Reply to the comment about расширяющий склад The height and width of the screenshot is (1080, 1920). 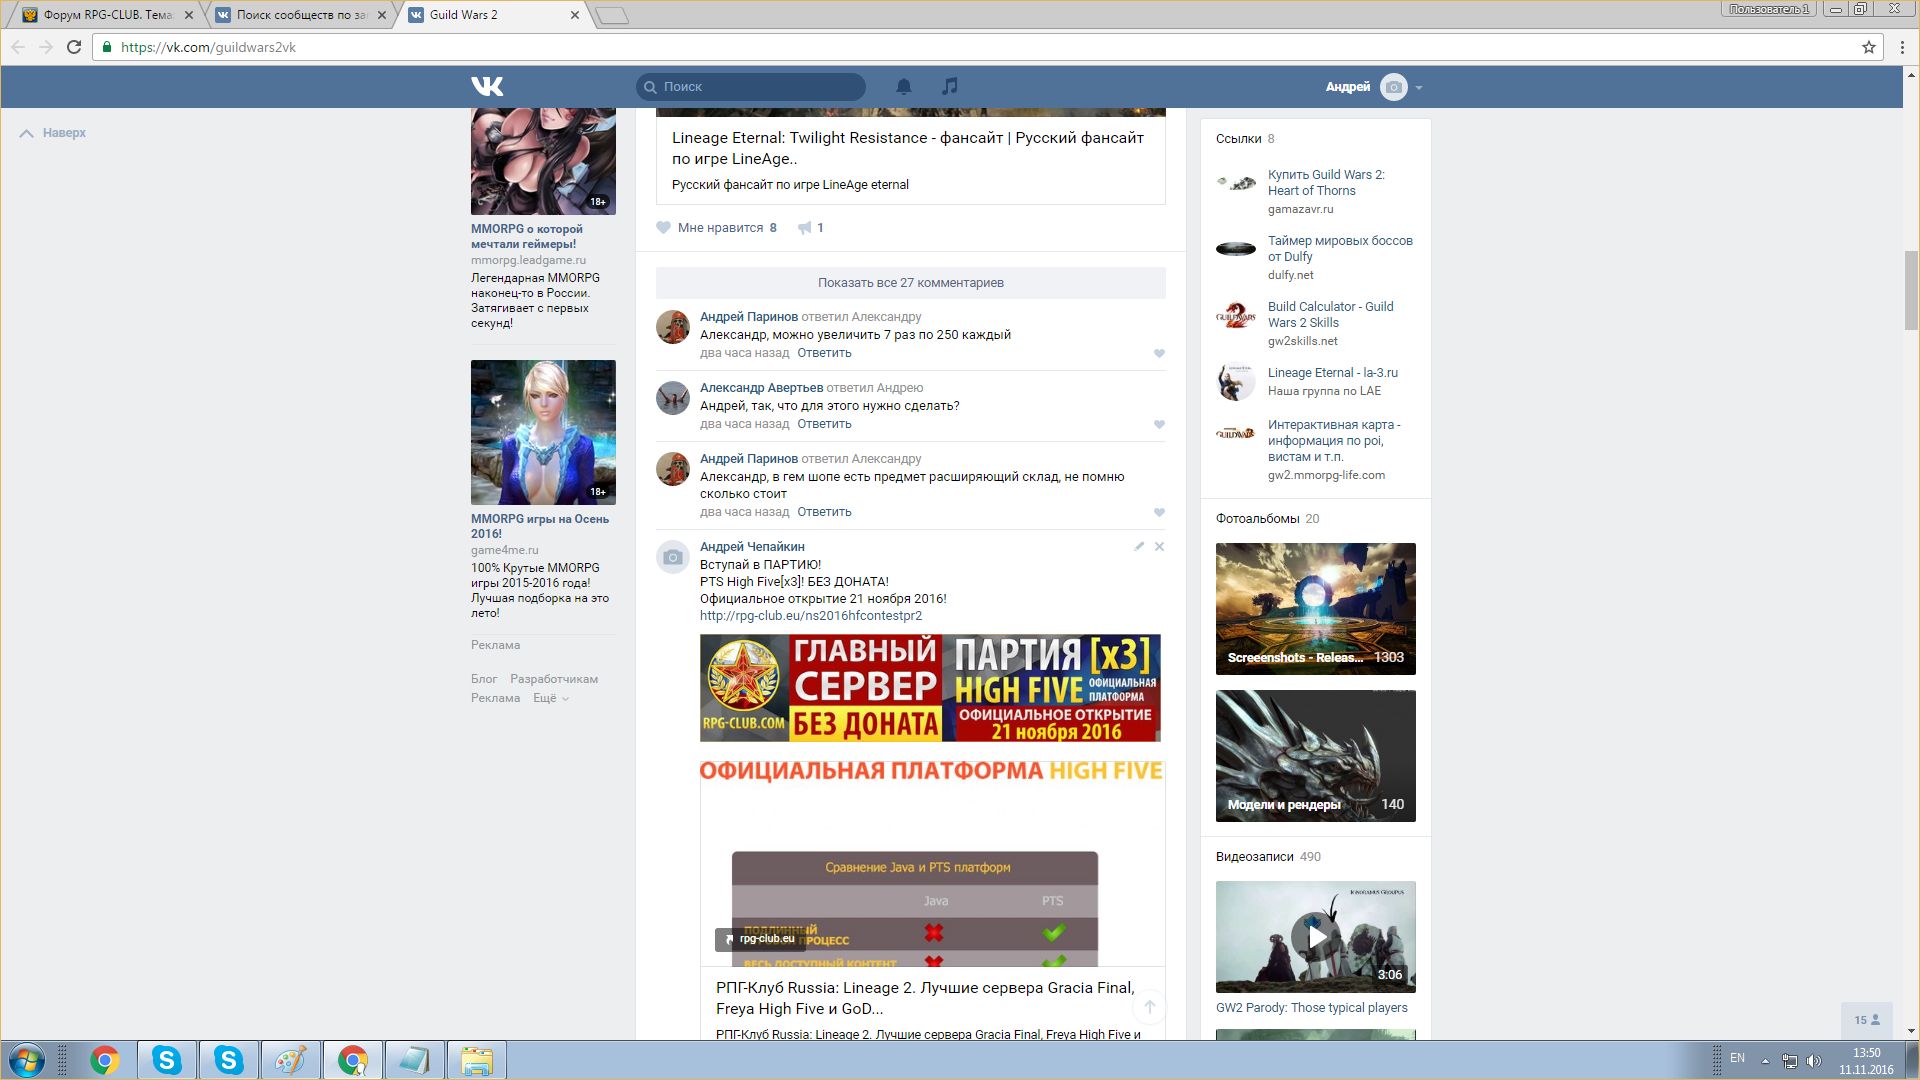click(x=824, y=512)
